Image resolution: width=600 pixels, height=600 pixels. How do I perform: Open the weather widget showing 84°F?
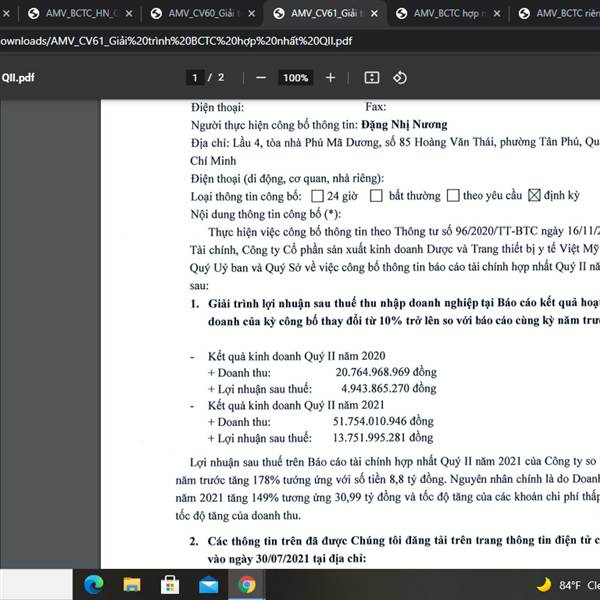click(x=568, y=585)
